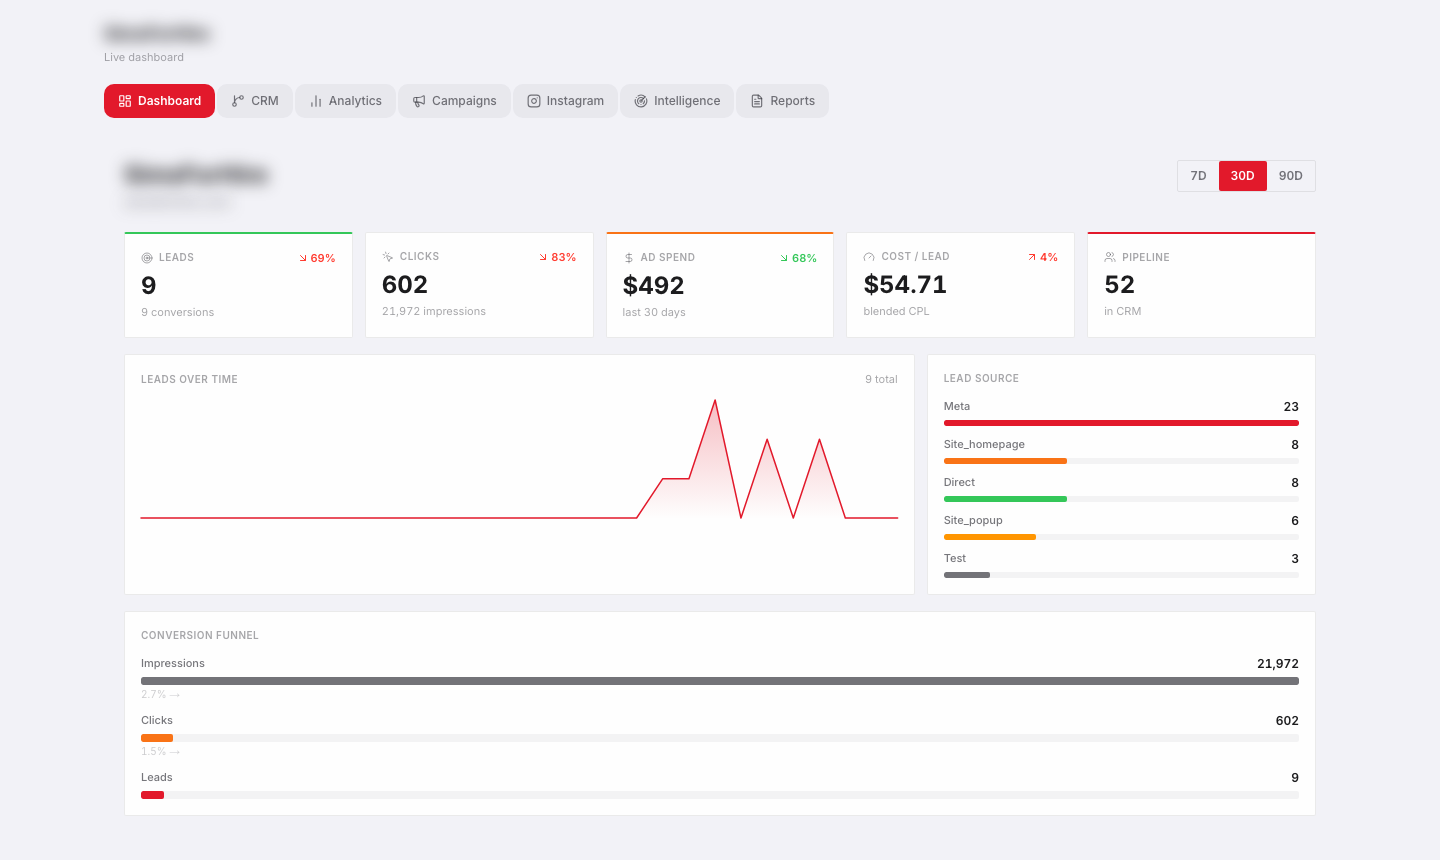This screenshot has width=1440, height=860.
Task: Click the $54.71 cost per lead
Action: tap(905, 285)
